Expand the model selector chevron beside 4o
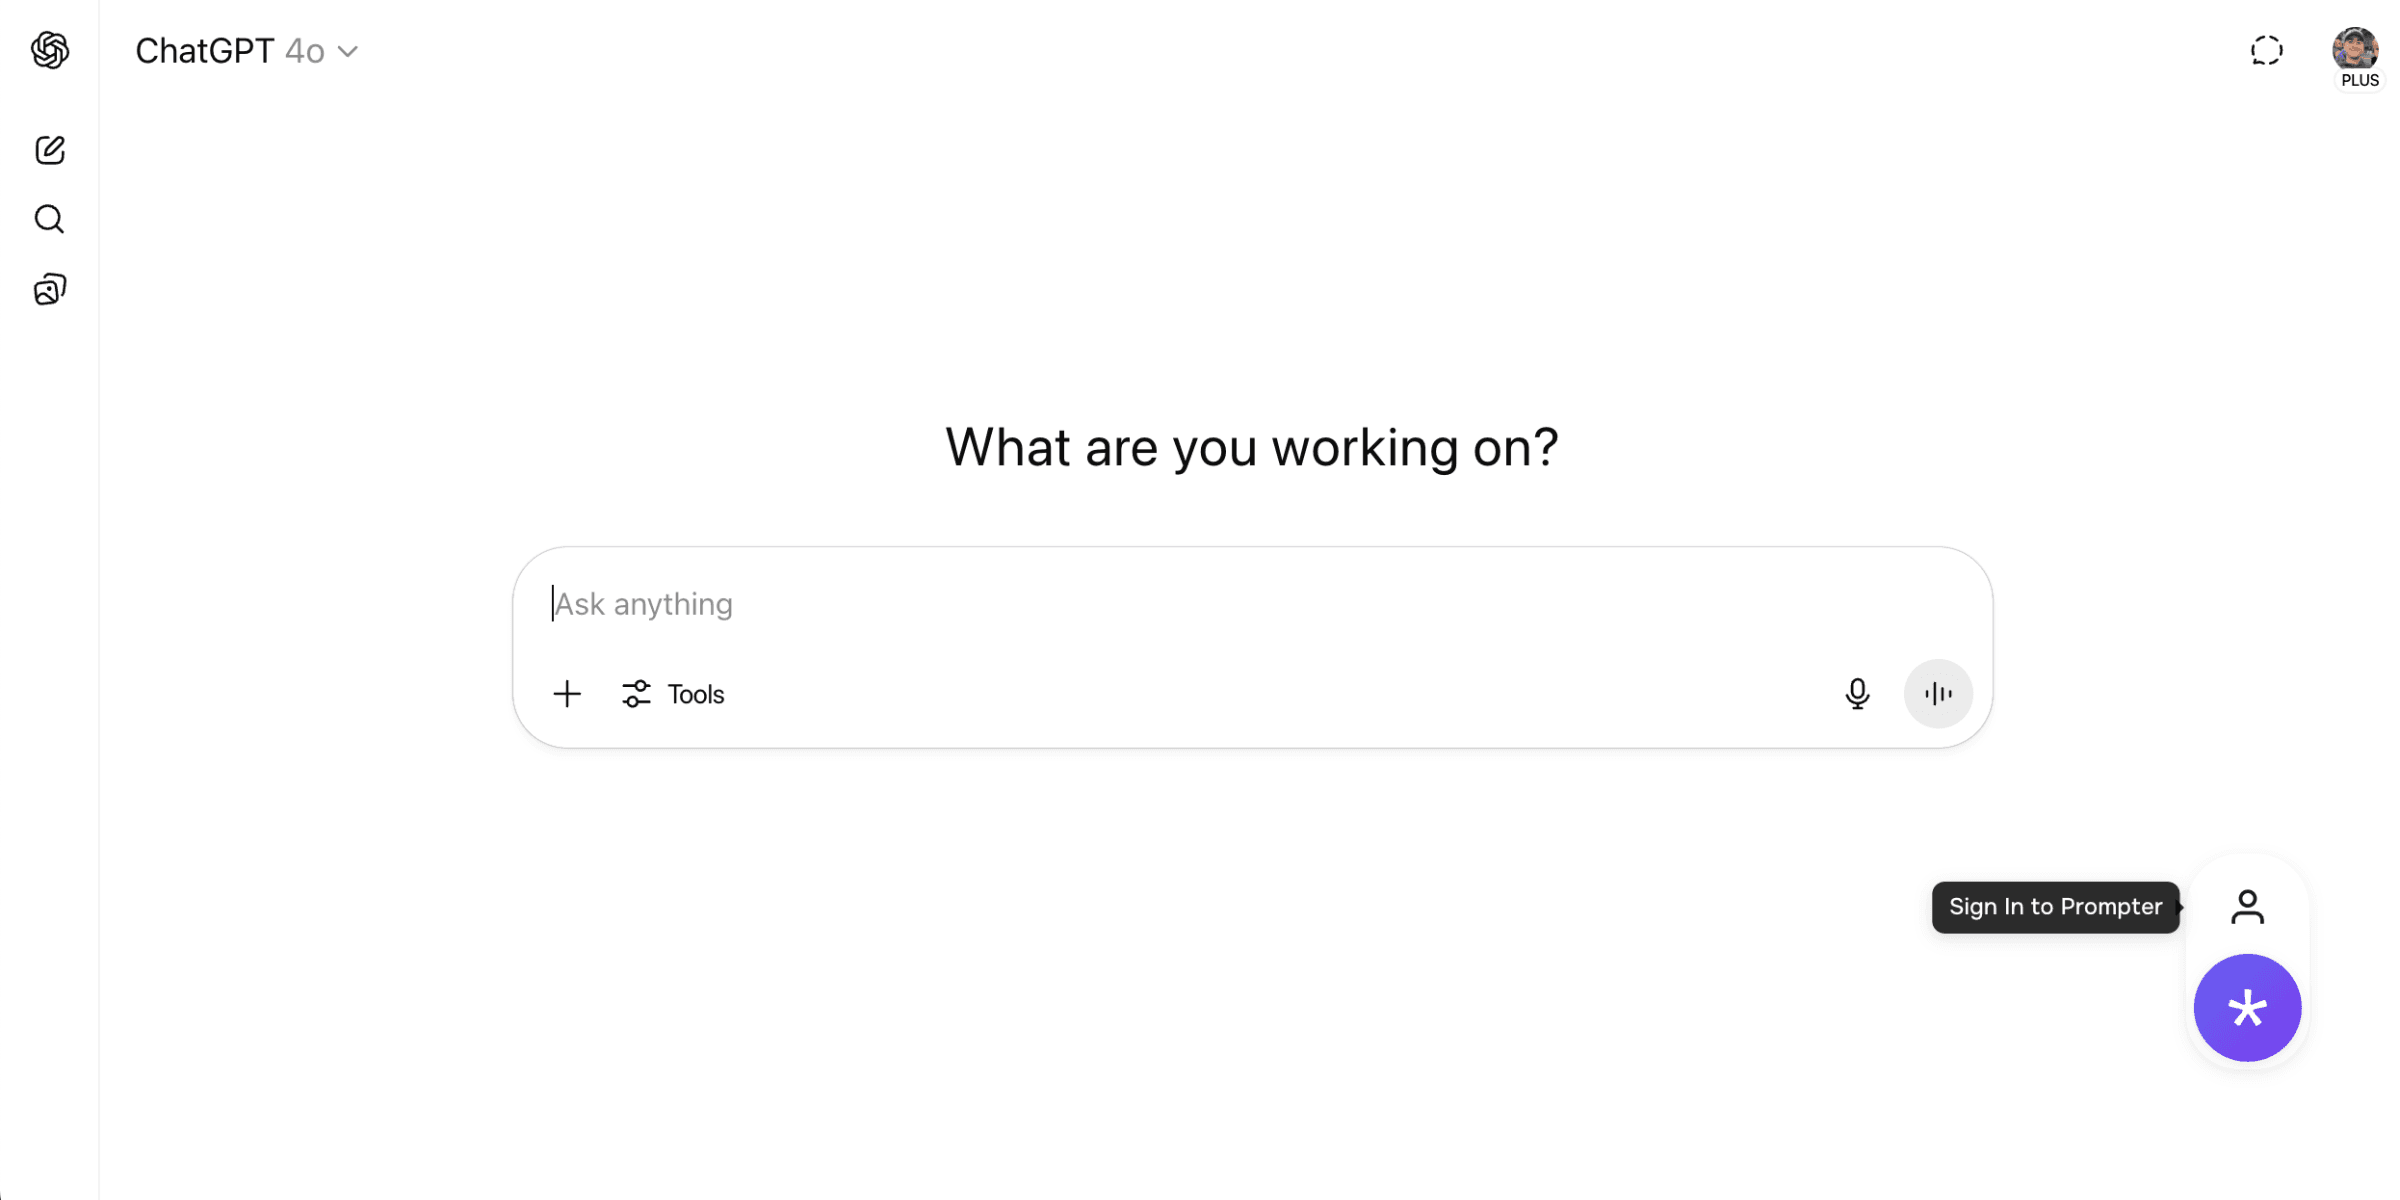The image size is (2400, 1200). pyautogui.click(x=348, y=52)
